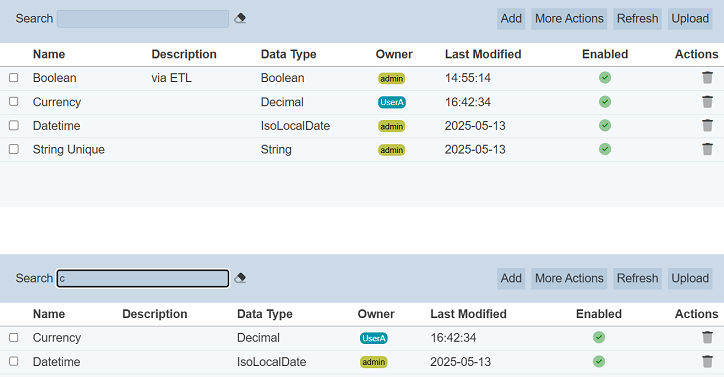Click the eraser icon beside the empty search field

(x=240, y=18)
